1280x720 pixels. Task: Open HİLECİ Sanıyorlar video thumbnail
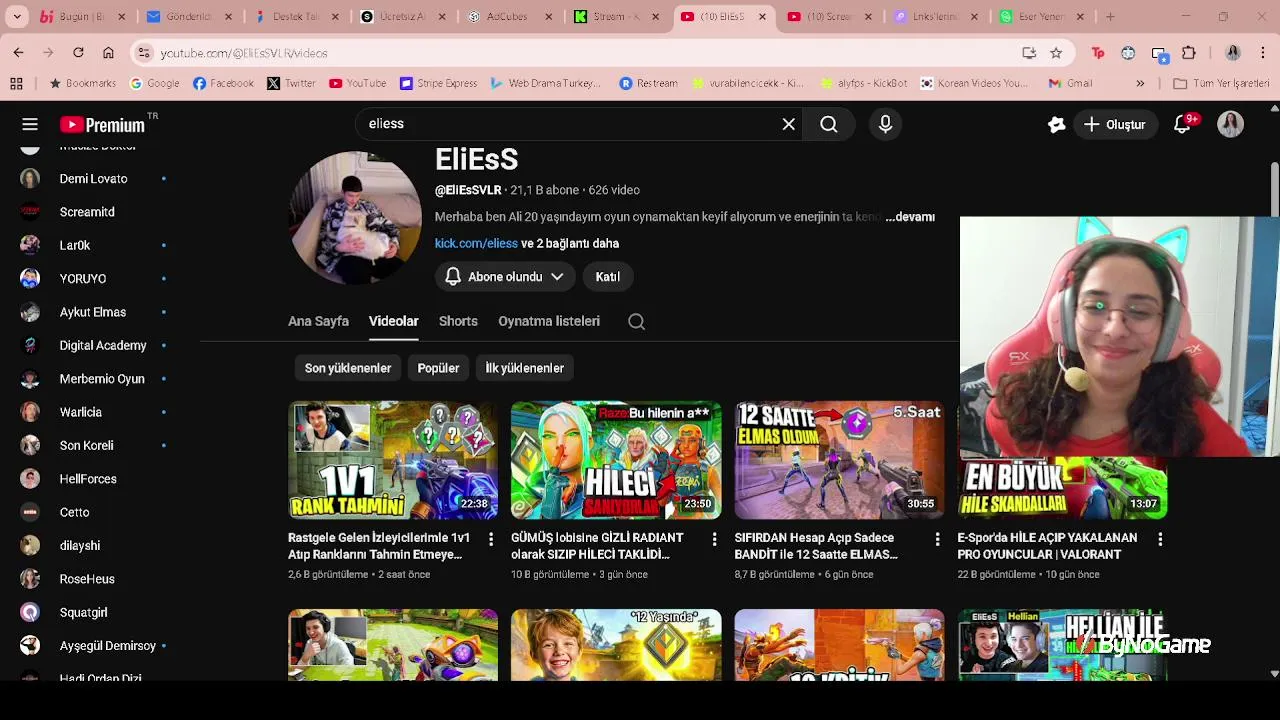point(616,460)
